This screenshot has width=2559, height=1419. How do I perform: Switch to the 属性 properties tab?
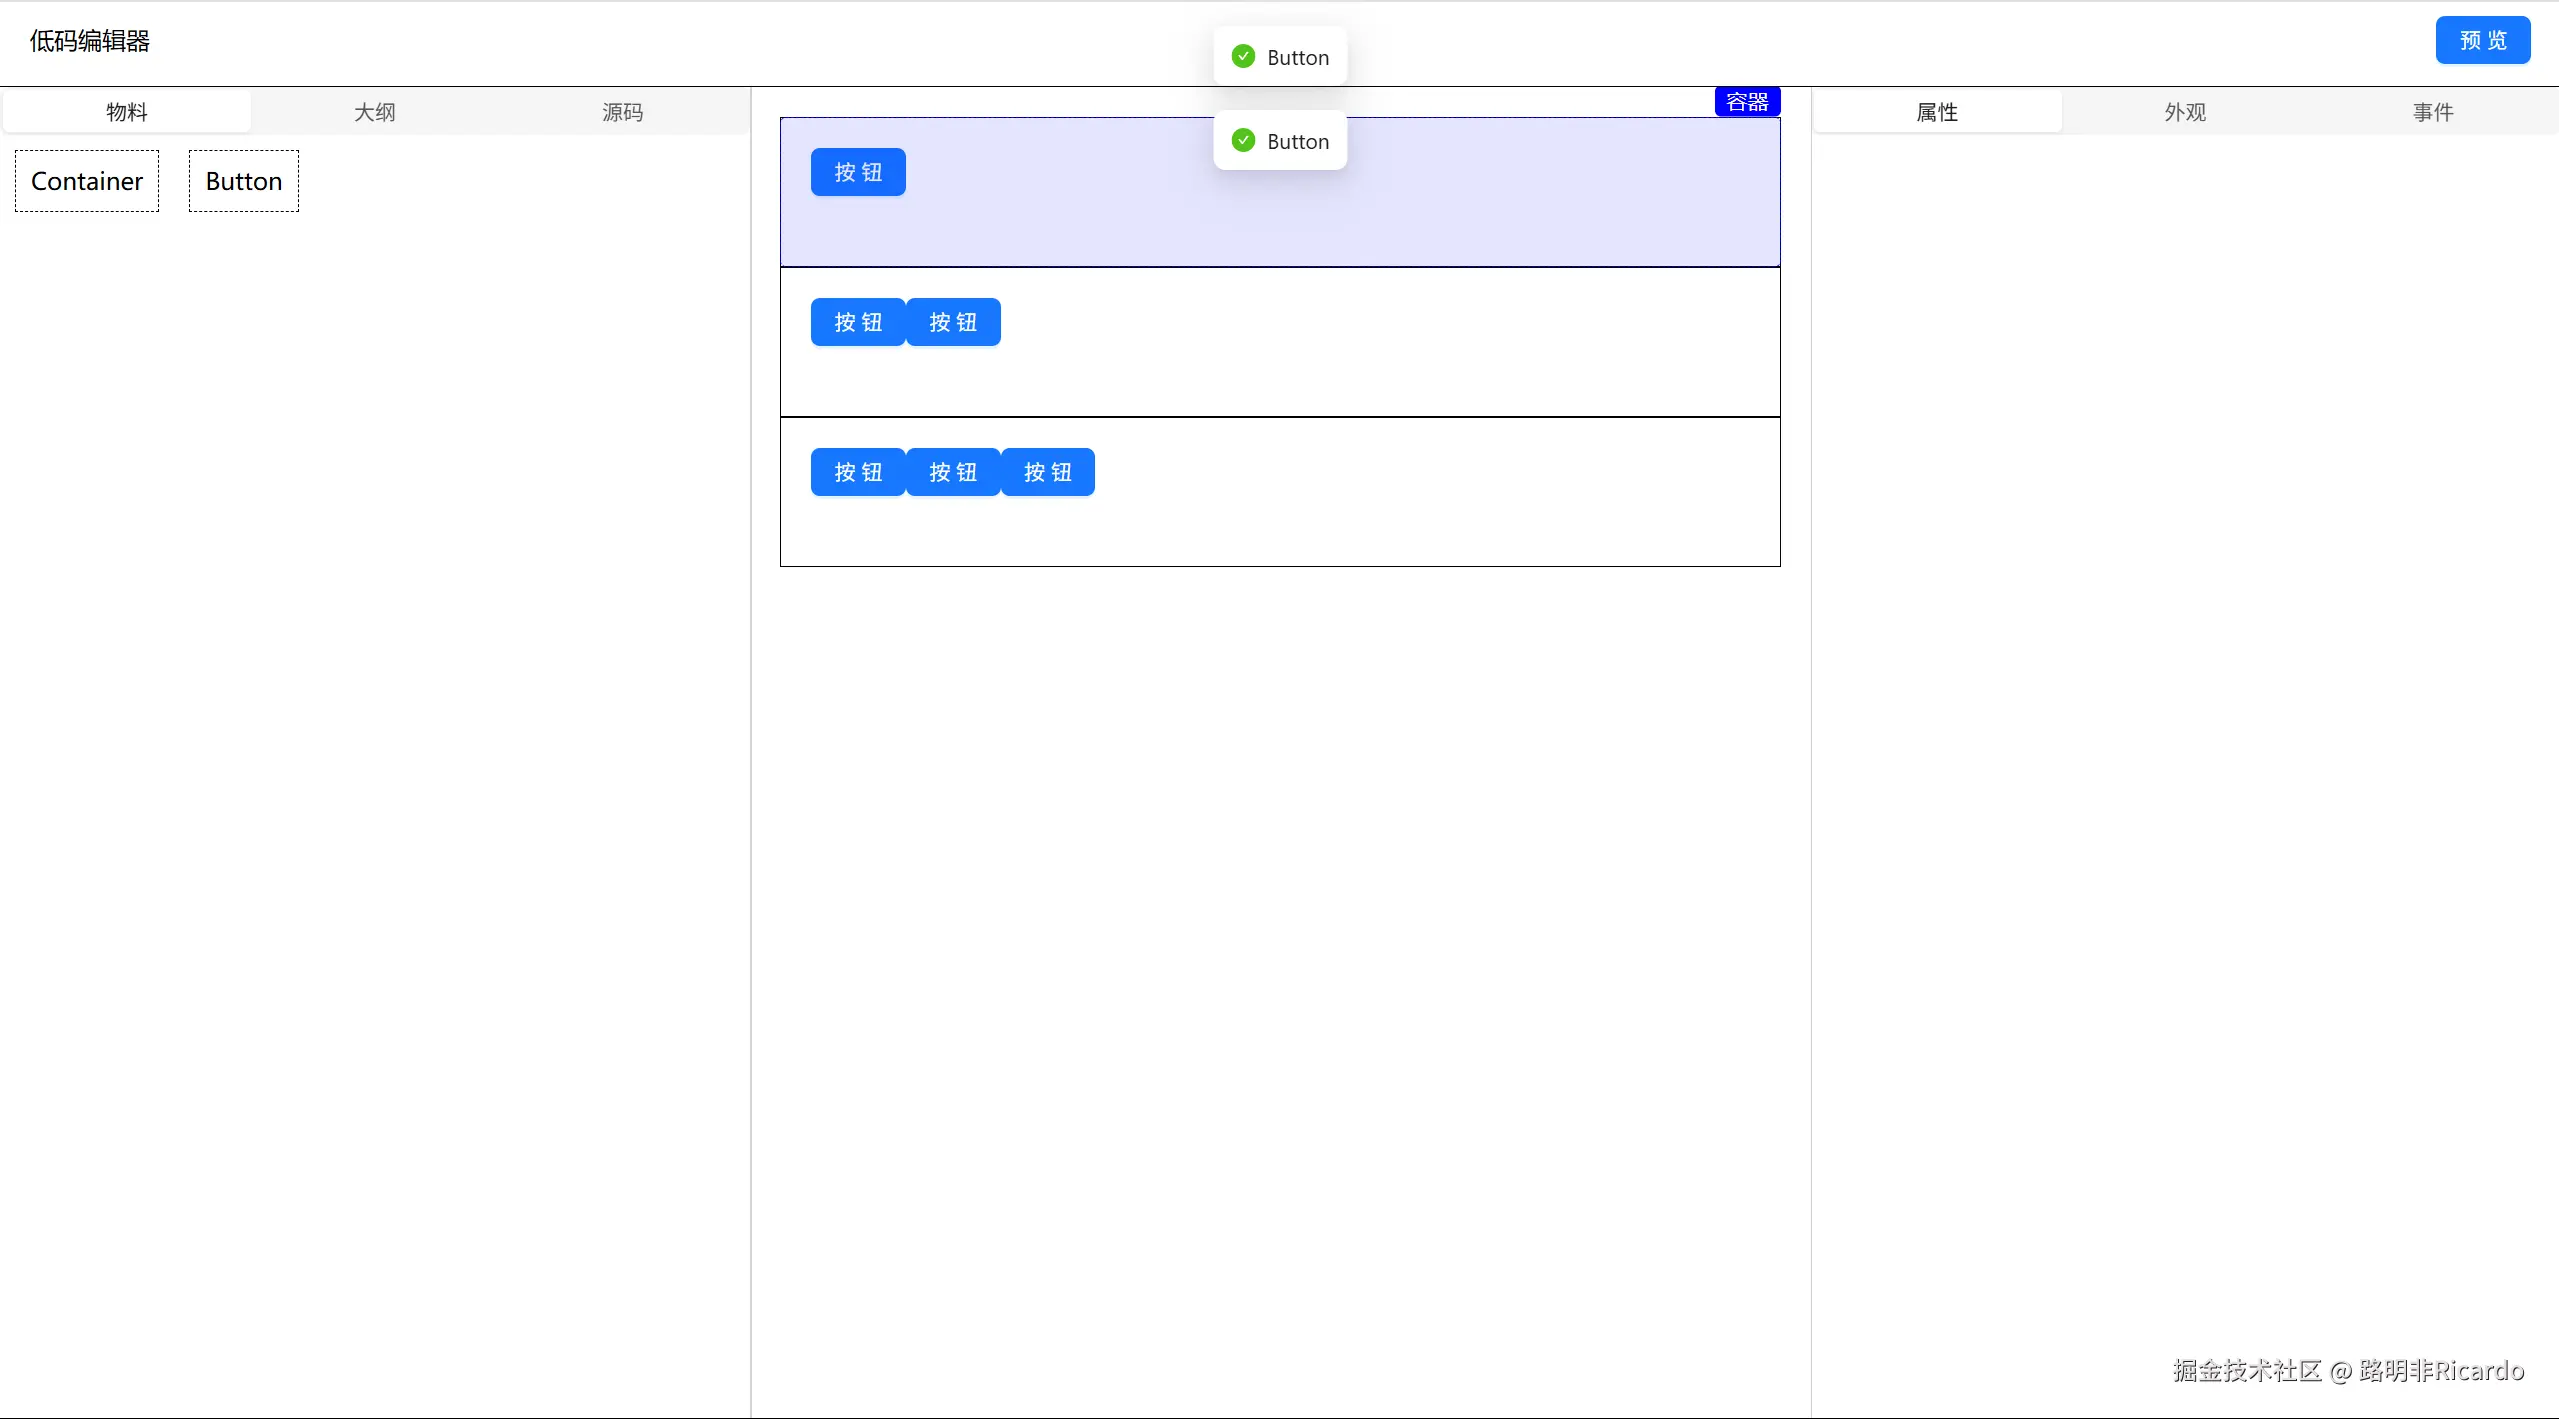1937,112
